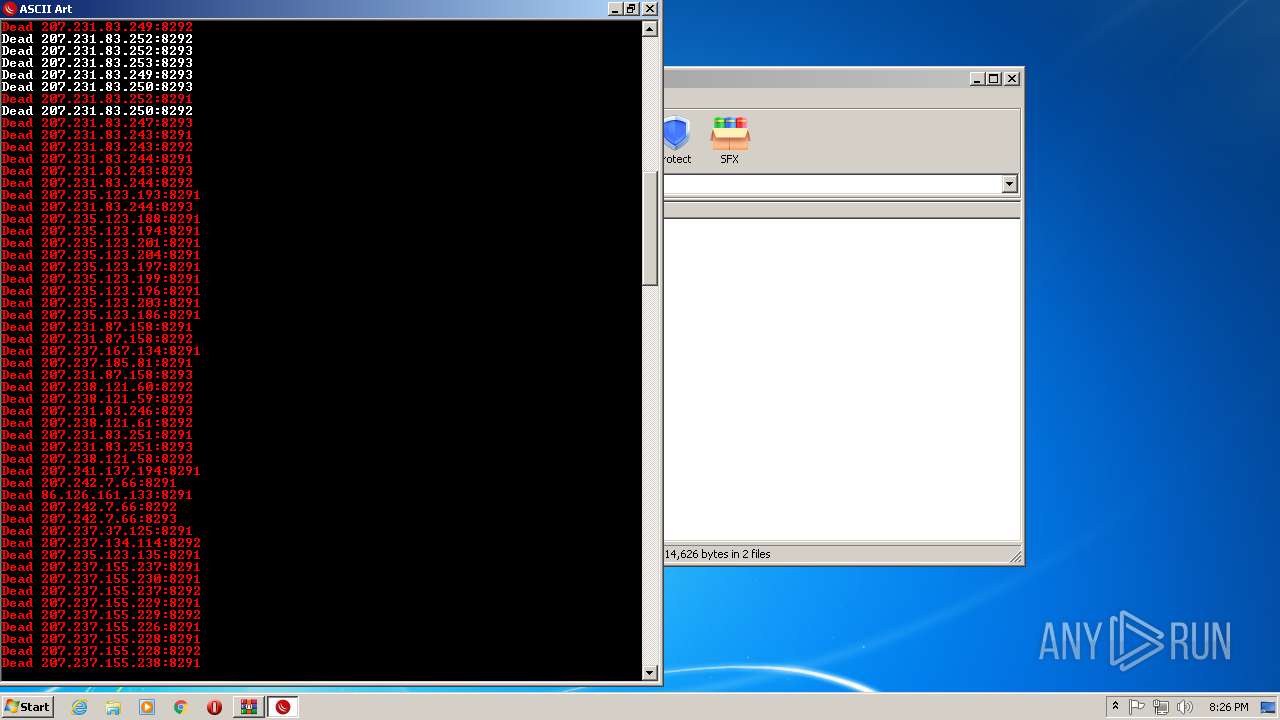1280x720 pixels.
Task: Click line "Dead 207.235.123.193:8291"
Action: pyautogui.click(x=101, y=195)
